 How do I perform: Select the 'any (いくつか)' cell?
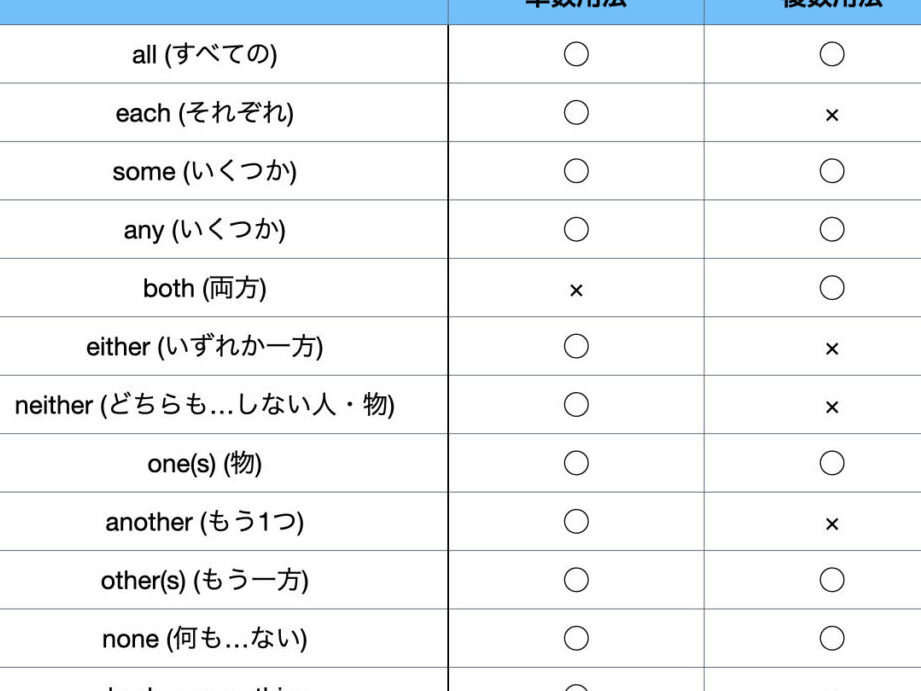(x=204, y=230)
